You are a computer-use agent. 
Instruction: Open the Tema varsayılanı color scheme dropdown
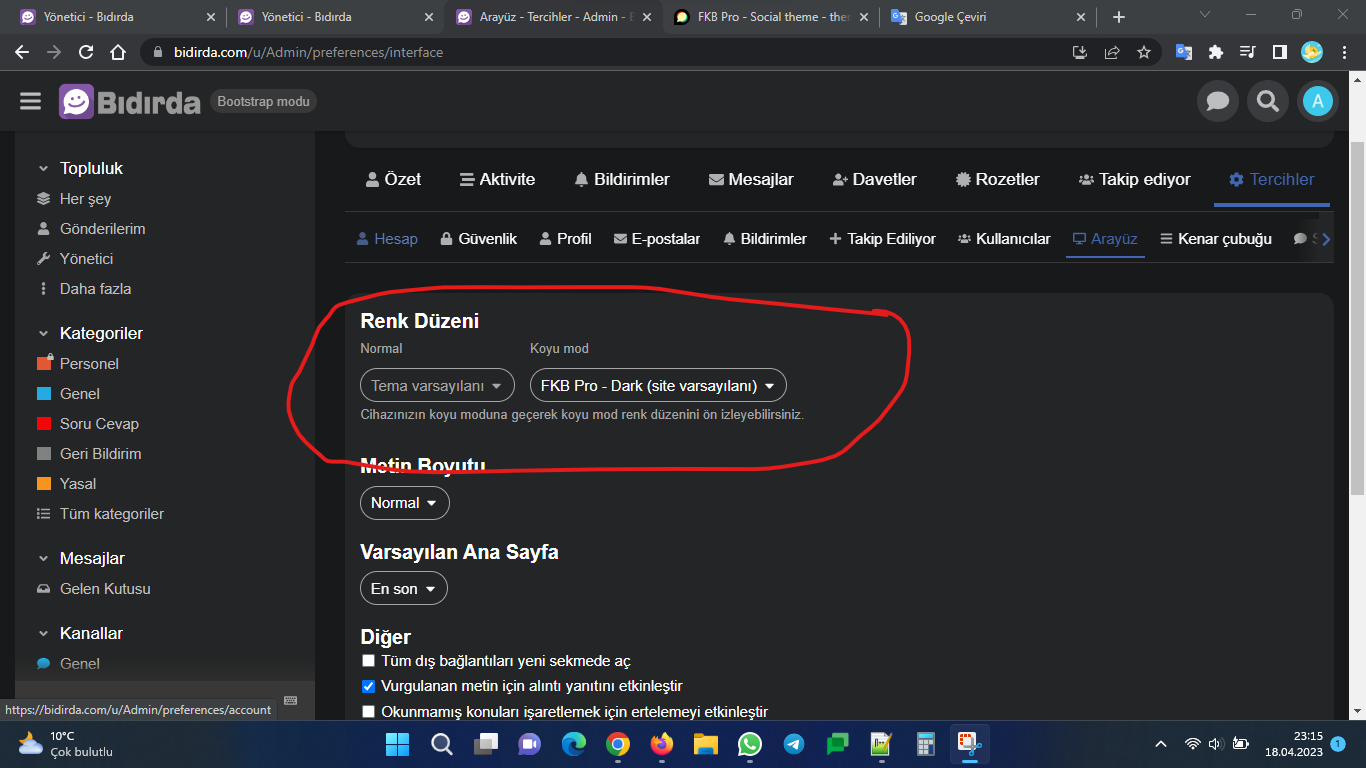437,385
